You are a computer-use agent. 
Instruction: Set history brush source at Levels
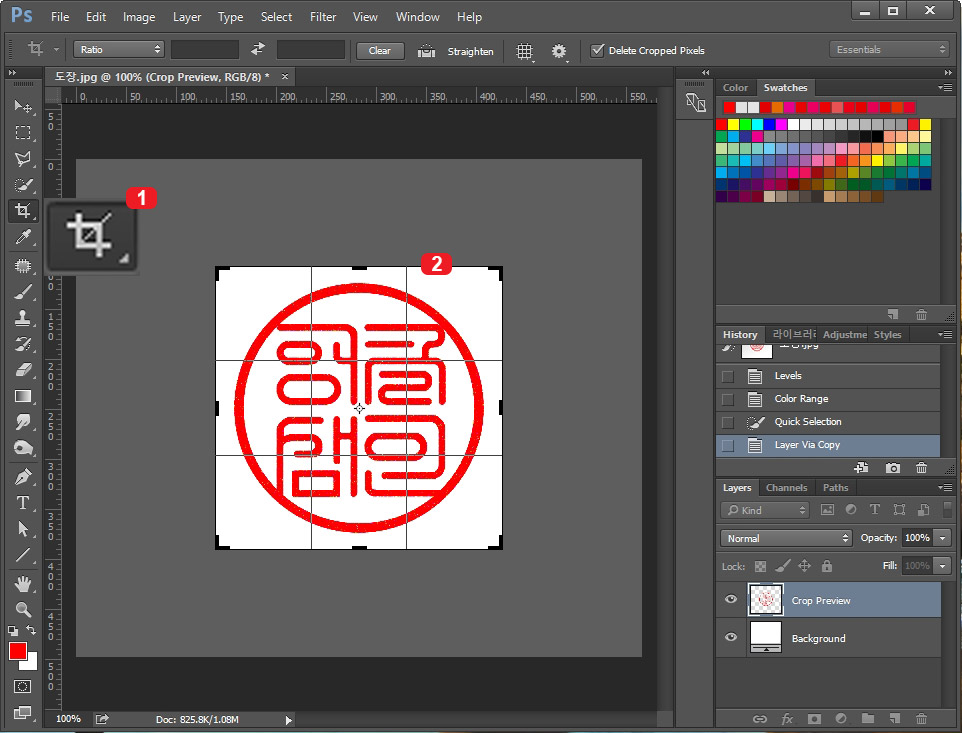(728, 376)
